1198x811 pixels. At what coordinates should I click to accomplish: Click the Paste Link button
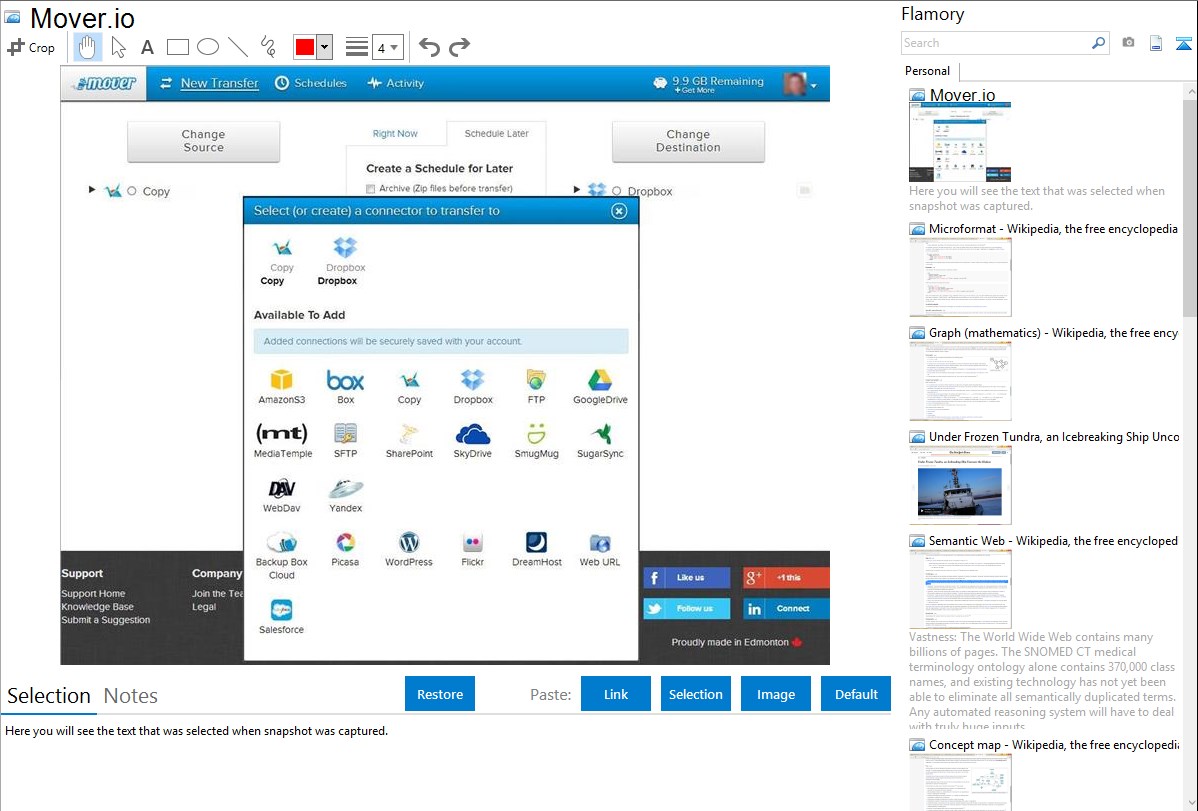tap(616, 694)
